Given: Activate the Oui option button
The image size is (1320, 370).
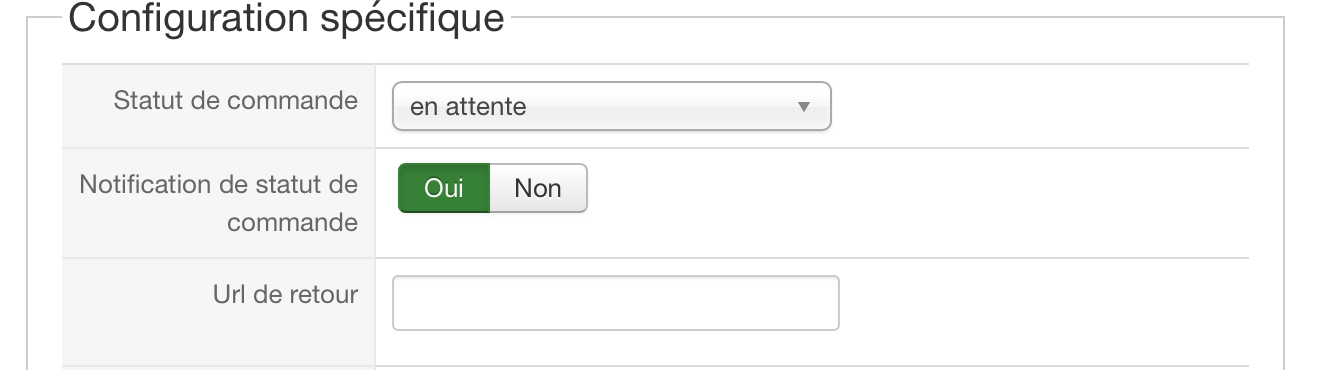Looking at the screenshot, I should 444,188.
